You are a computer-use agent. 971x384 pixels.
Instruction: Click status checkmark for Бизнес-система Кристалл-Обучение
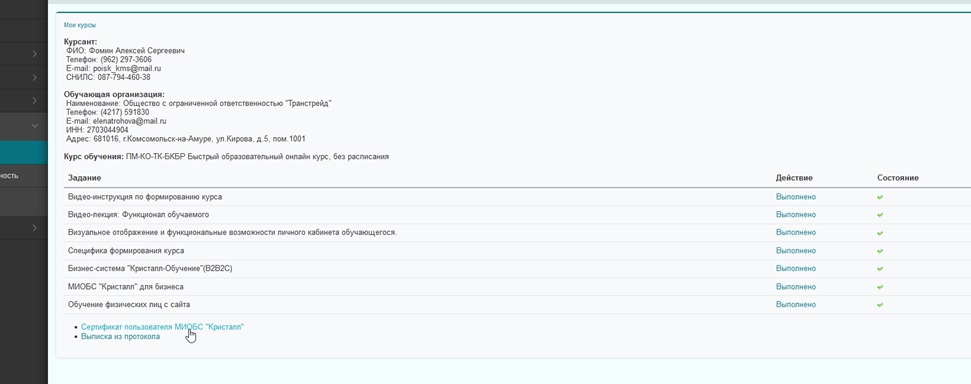880,269
